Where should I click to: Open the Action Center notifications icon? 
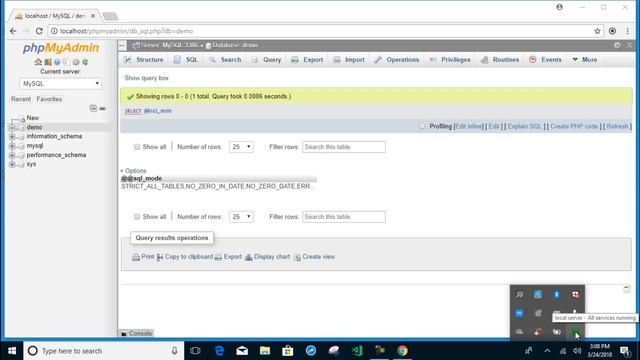(624, 351)
